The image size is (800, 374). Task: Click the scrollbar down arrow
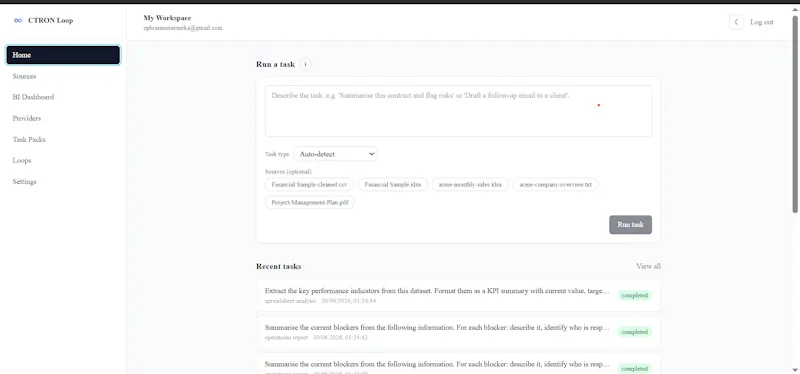[x=795, y=369]
